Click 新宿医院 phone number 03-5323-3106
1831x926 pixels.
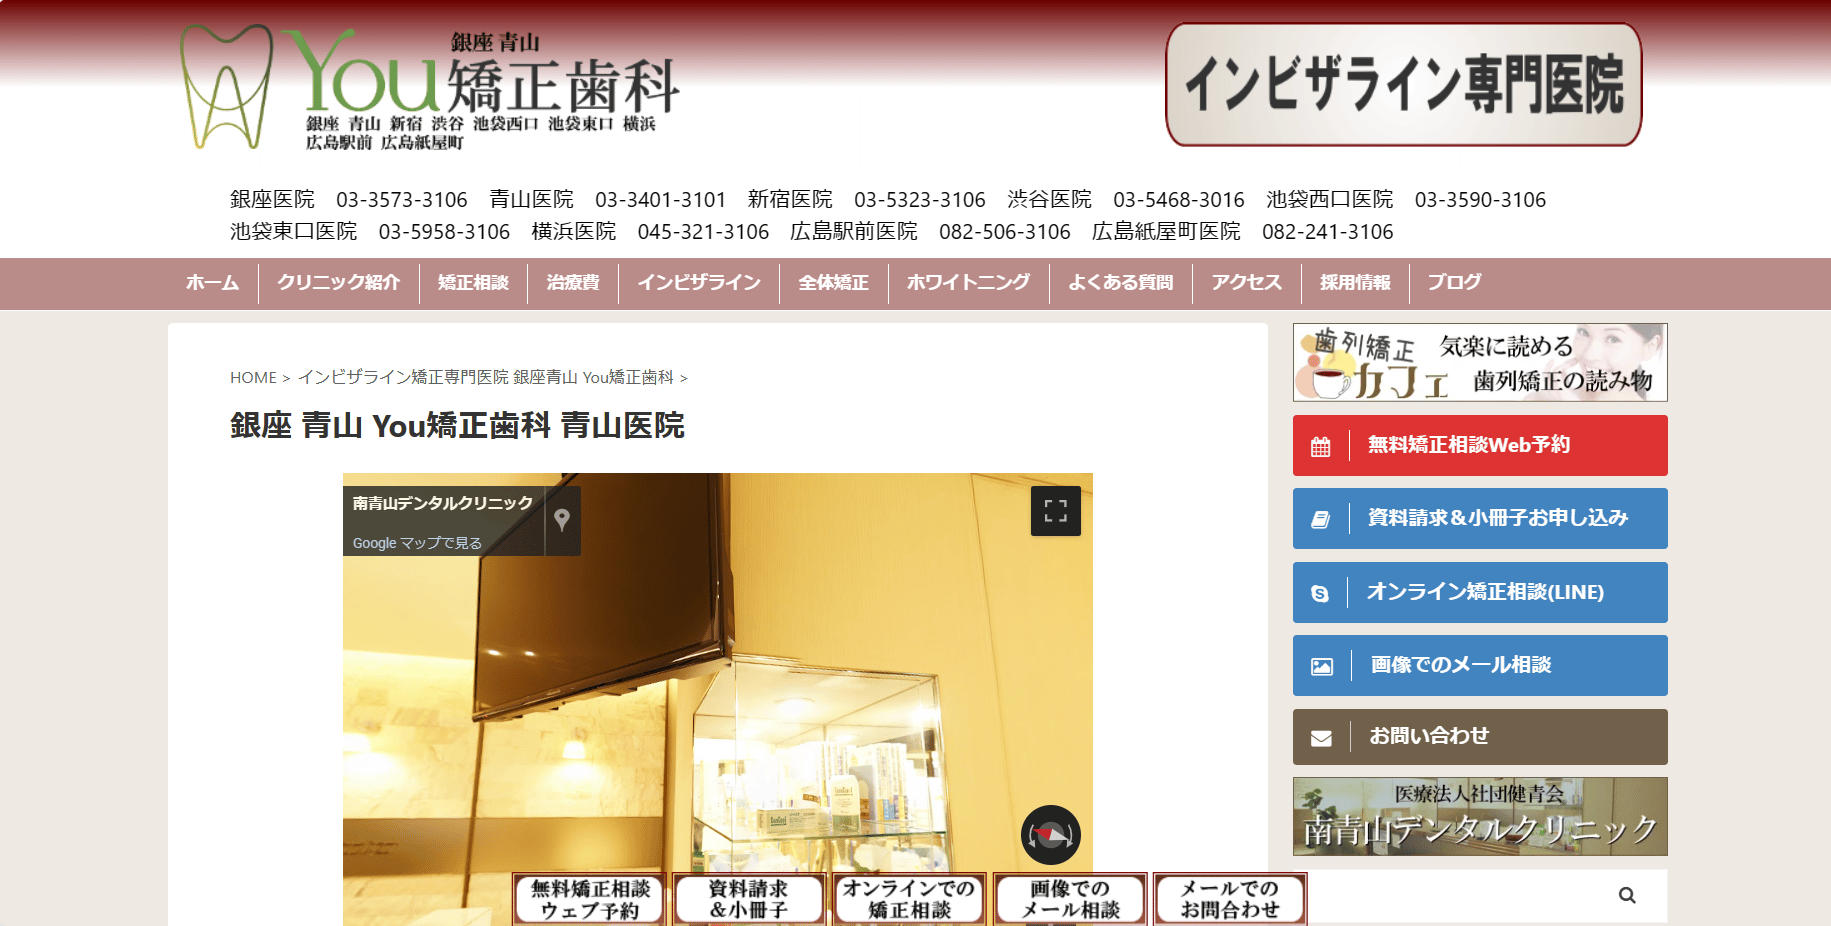(920, 200)
